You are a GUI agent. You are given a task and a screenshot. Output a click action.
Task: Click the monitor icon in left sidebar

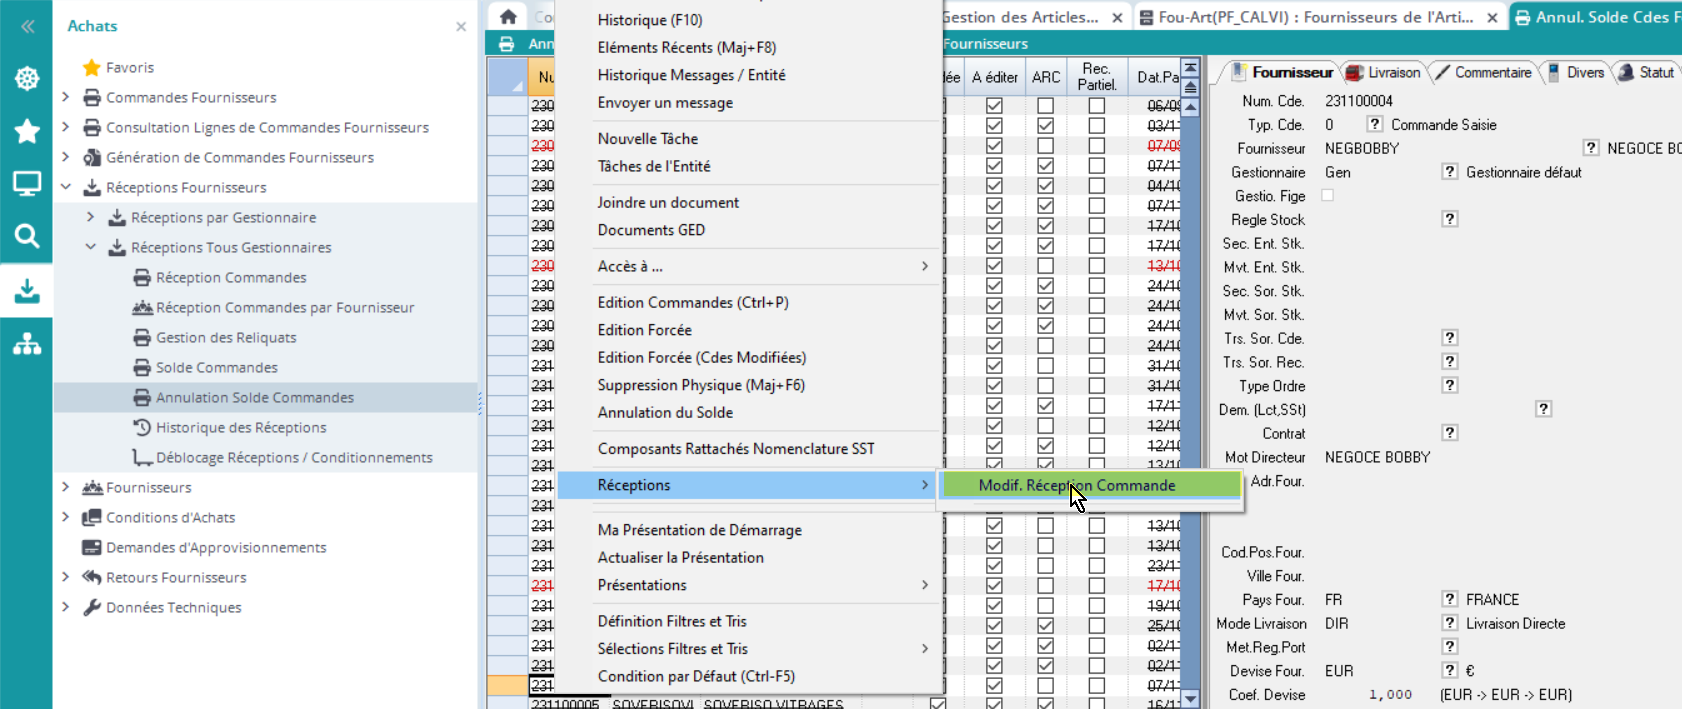pos(27,184)
